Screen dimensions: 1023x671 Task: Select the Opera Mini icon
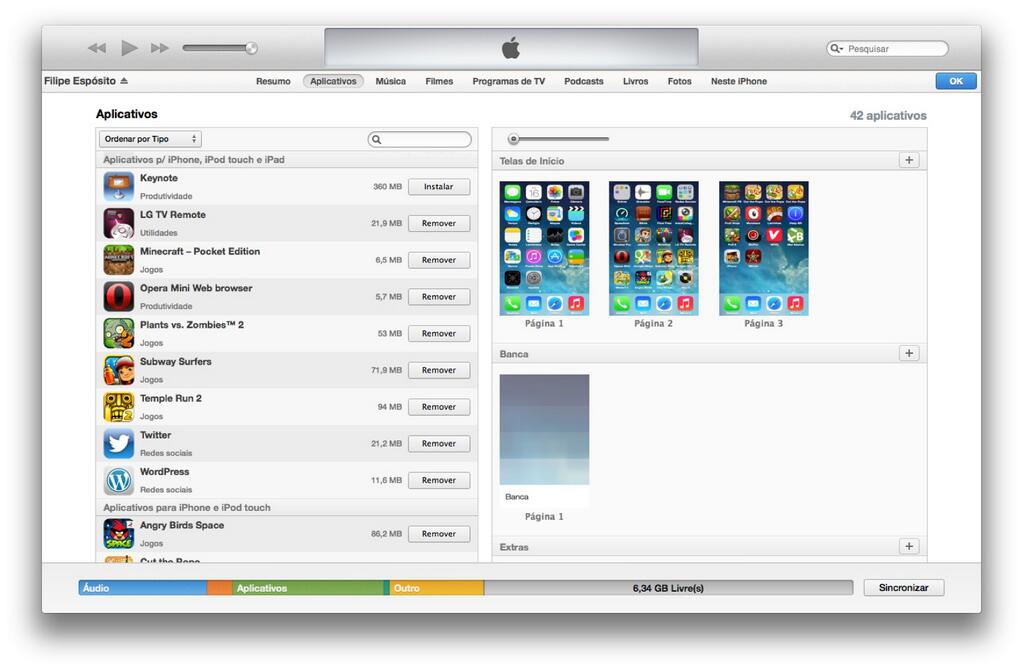(119, 296)
